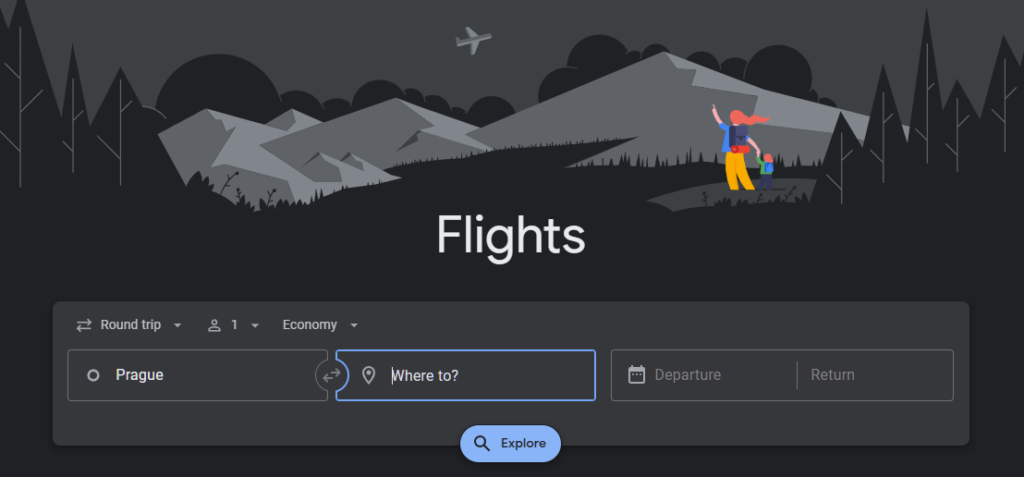Select the Economy seating class label
1024x477 pixels.
click(x=310, y=325)
